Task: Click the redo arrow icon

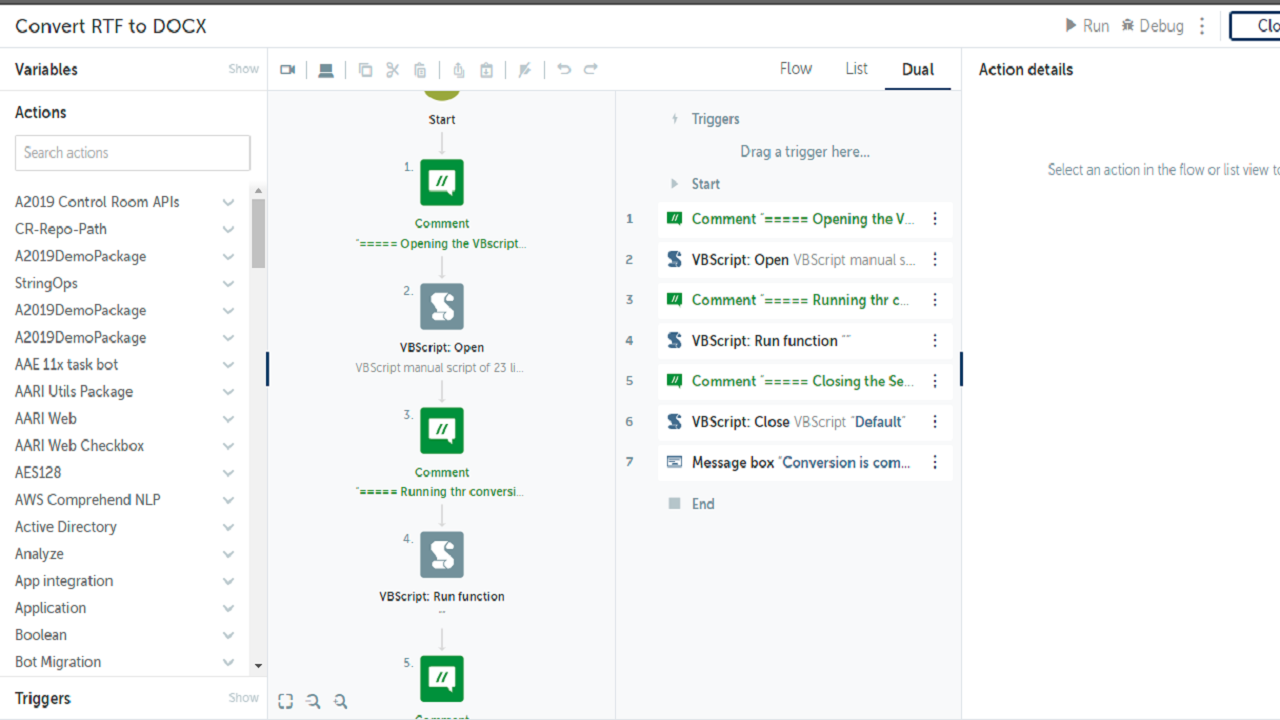Action: click(x=591, y=69)
